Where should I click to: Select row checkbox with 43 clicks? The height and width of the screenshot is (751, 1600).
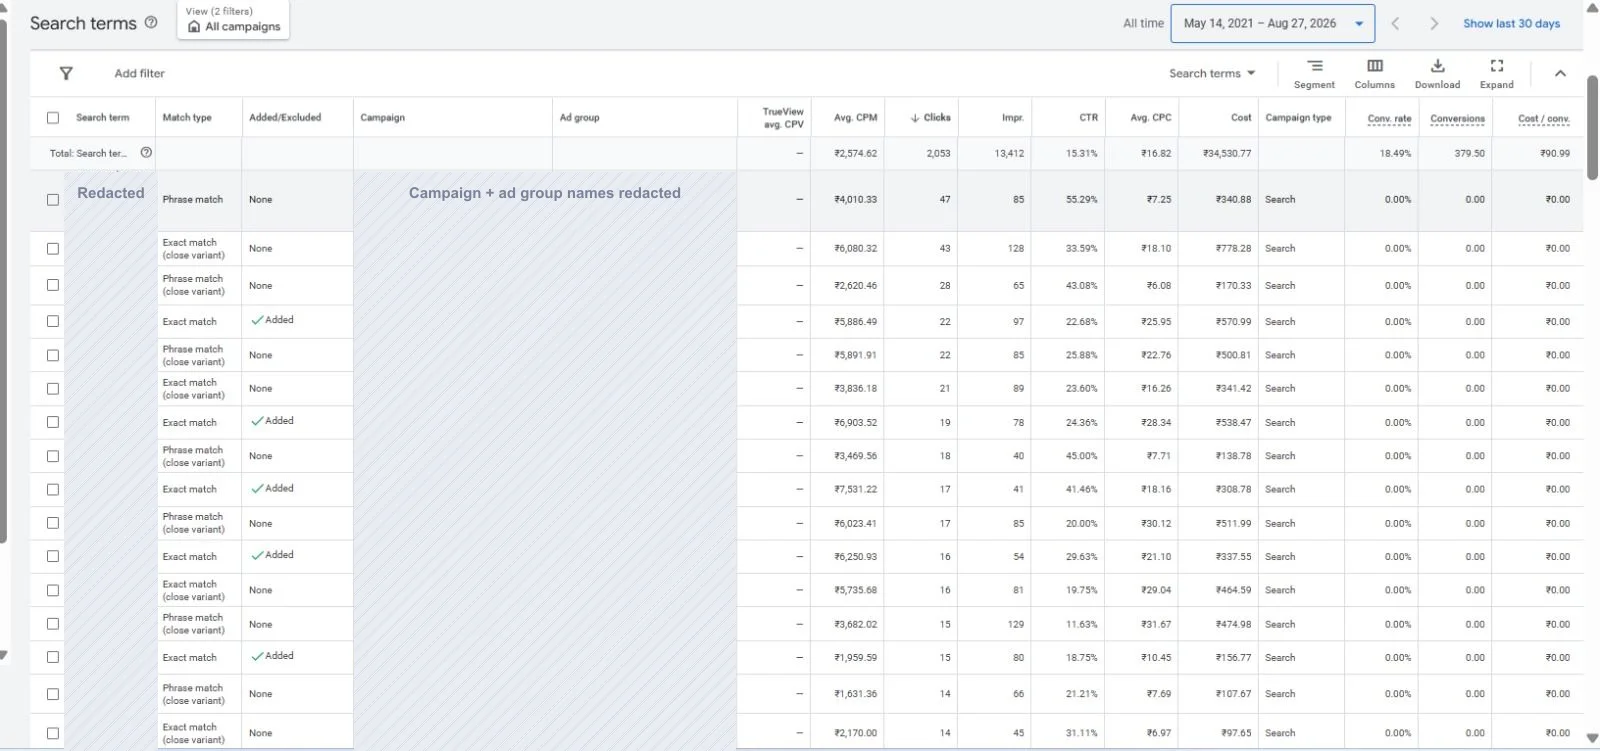coord(53,249)
